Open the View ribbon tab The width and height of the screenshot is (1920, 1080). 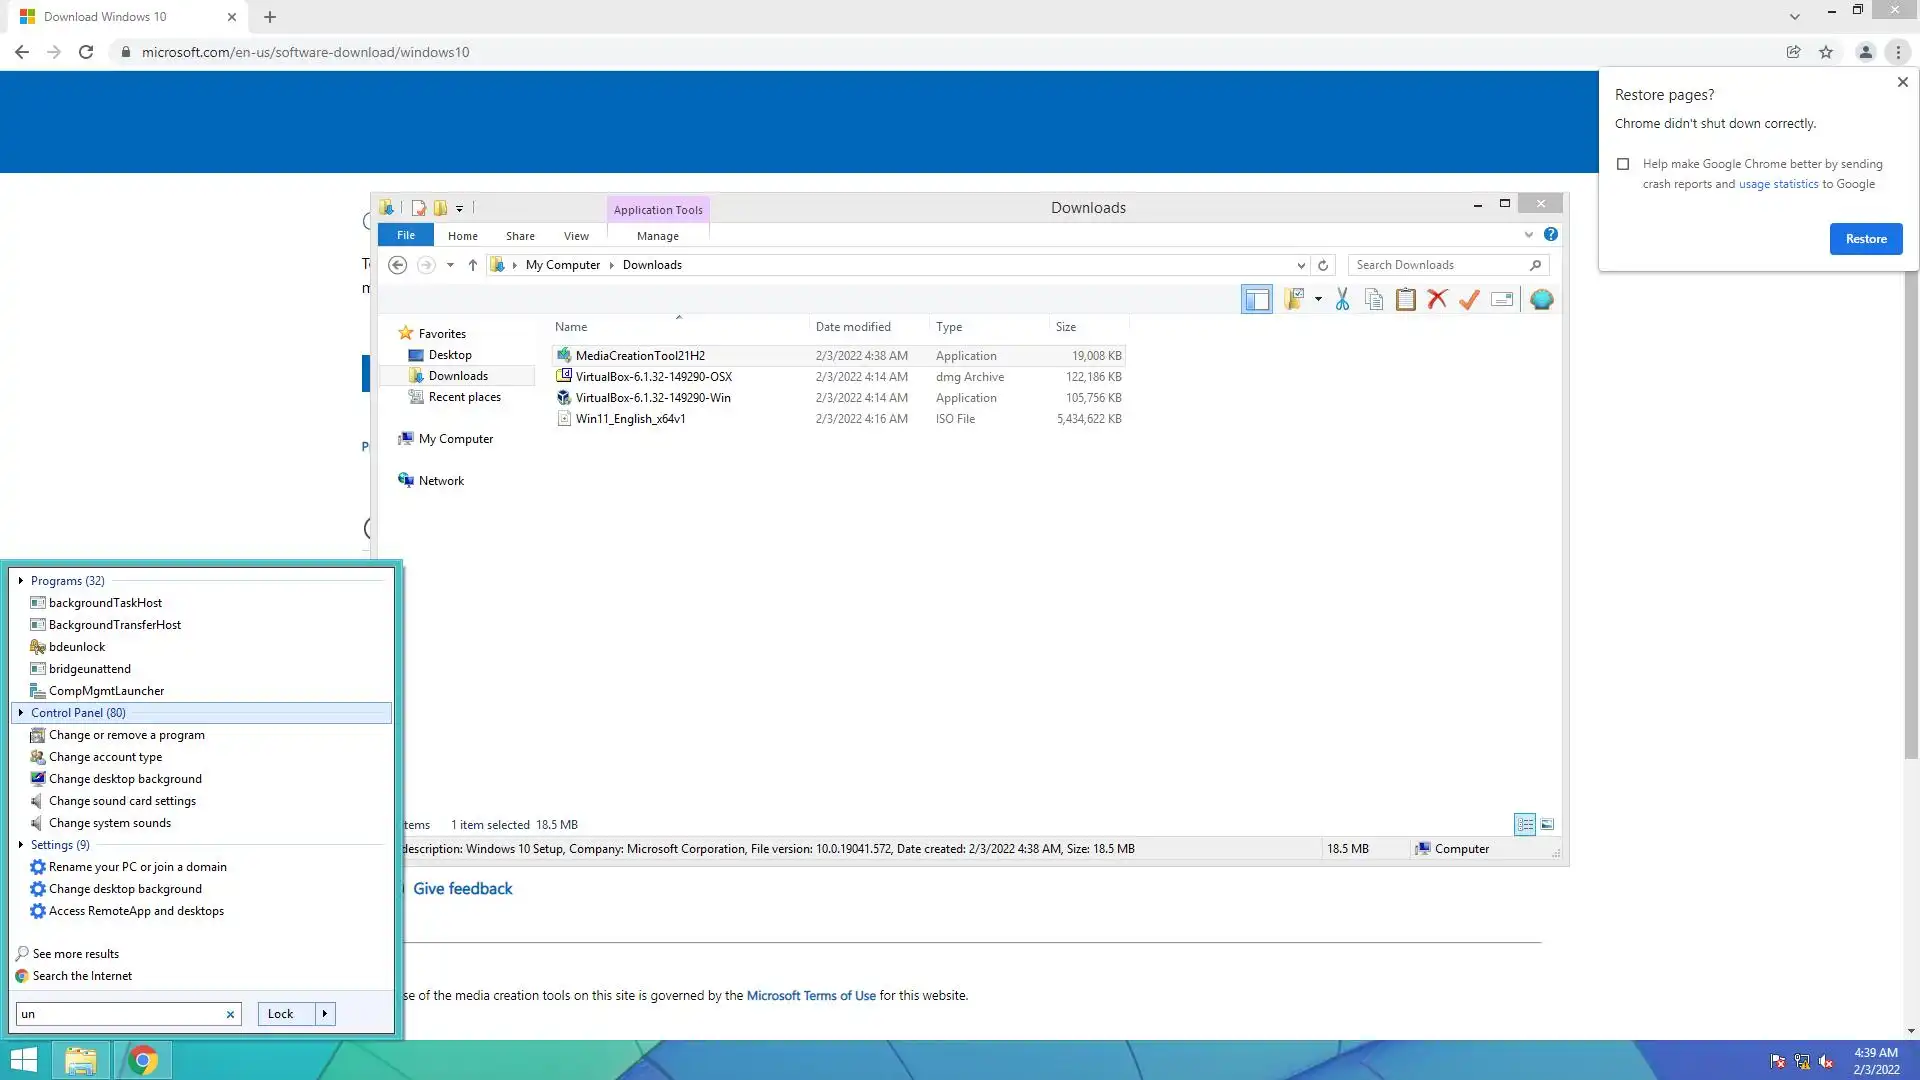(x=576, y=236)
